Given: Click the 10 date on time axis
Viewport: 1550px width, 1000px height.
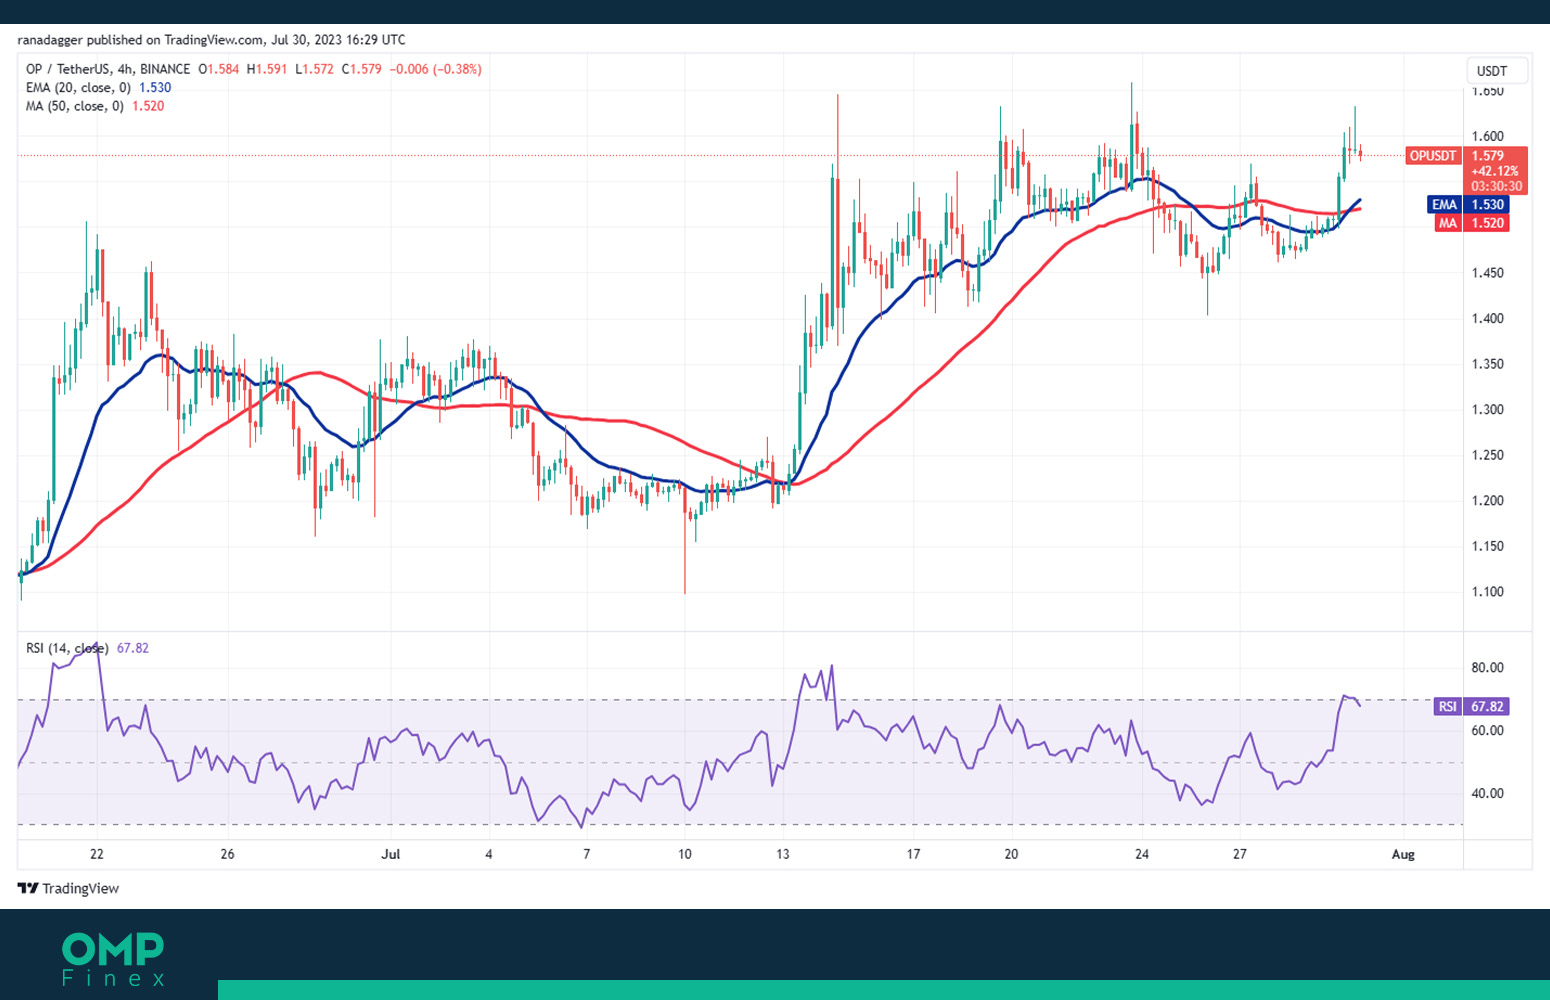Looking at the screenshot, I should coord(685,854).
